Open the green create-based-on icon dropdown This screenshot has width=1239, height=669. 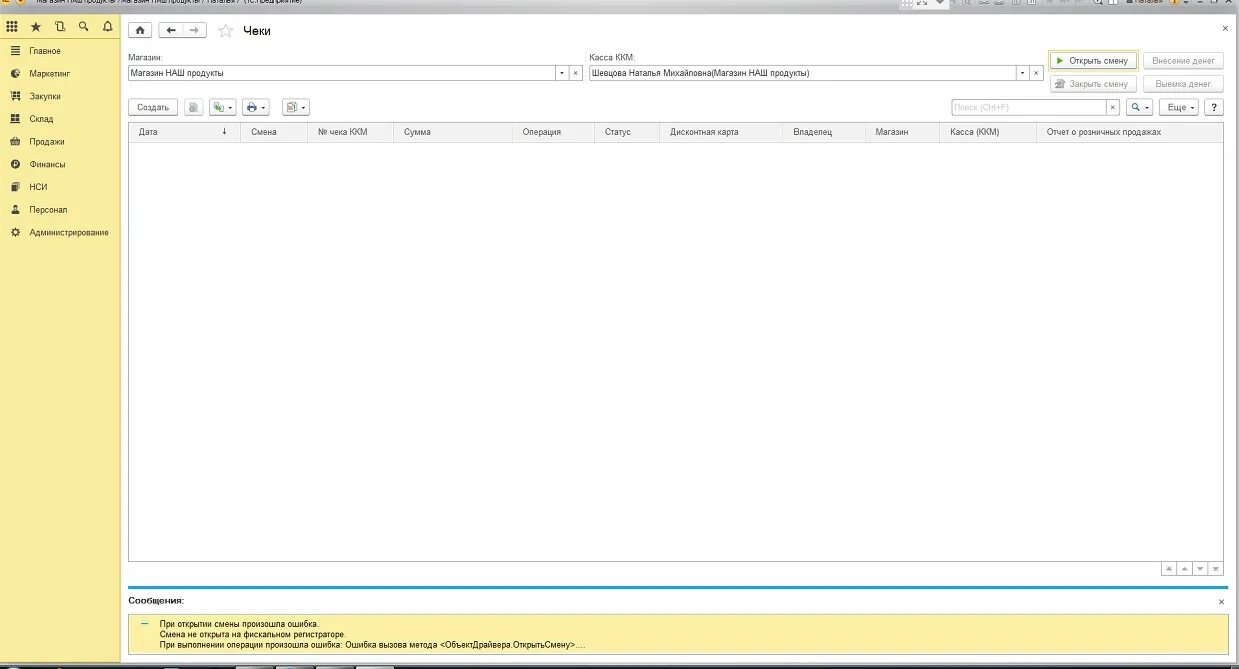tap(222, 107)
